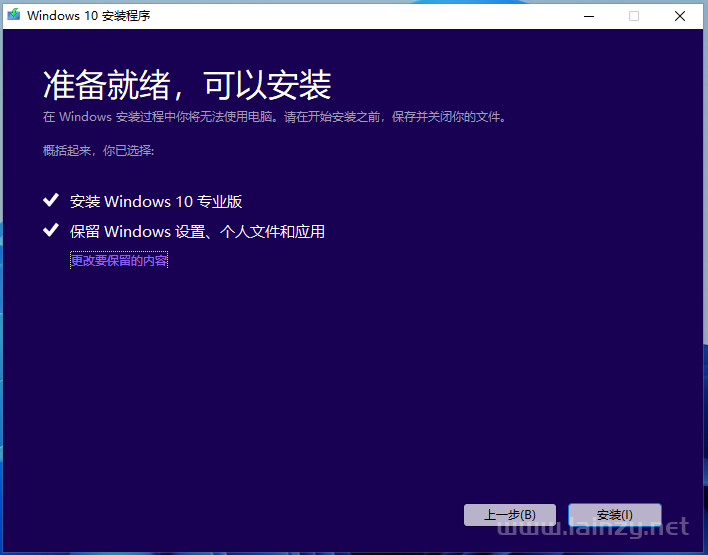Click the greyed-out maximize button
The image size is (708, 555).
[633, 15]
